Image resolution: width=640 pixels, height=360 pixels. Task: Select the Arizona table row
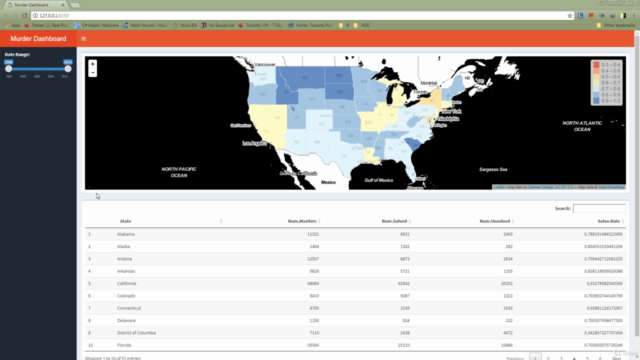point(355,259)
